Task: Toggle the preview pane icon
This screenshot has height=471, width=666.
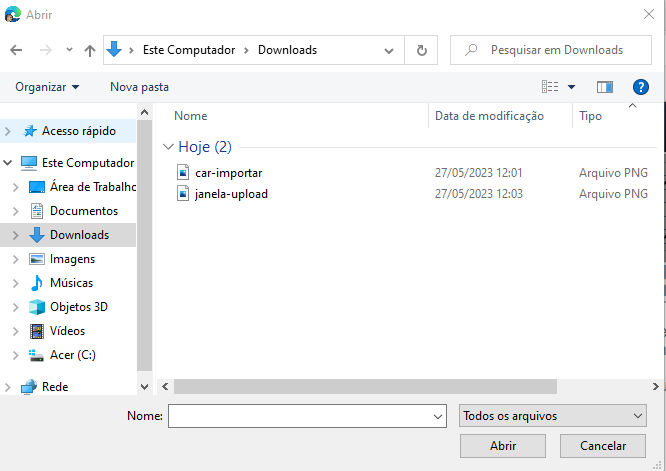Action: point(604,87)
